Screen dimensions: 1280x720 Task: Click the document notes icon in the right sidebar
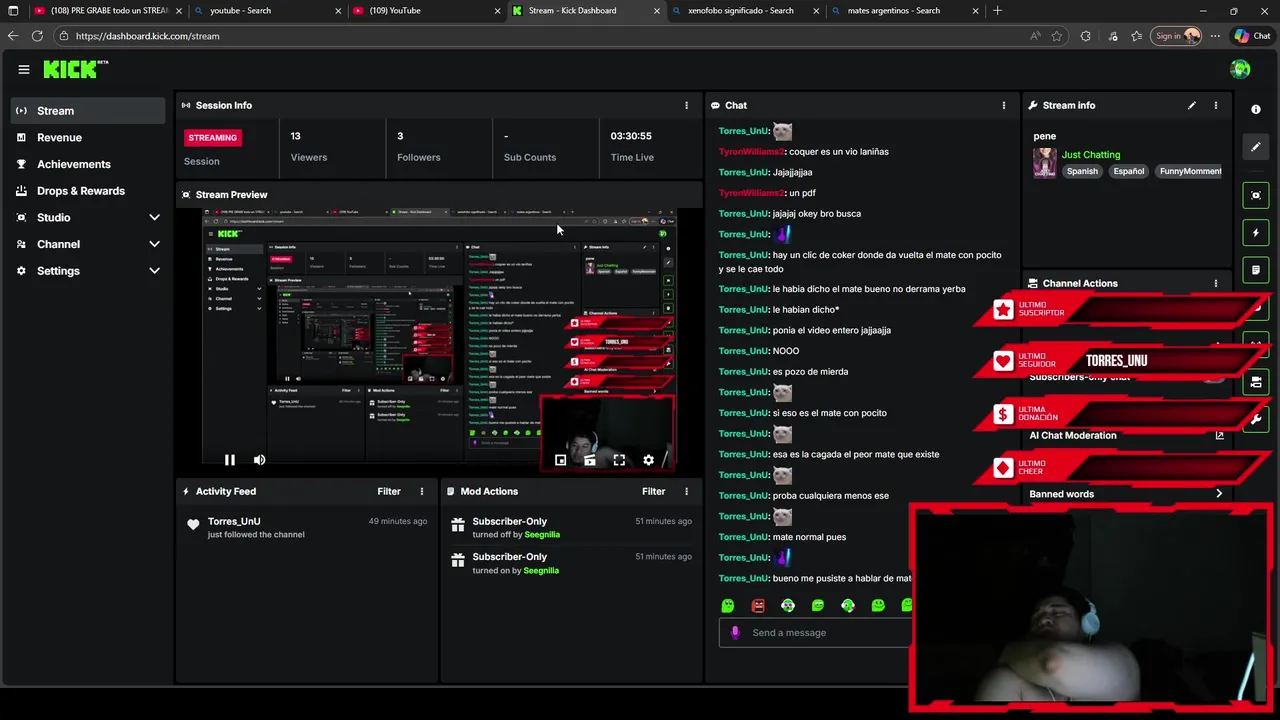click(1256, 270)
